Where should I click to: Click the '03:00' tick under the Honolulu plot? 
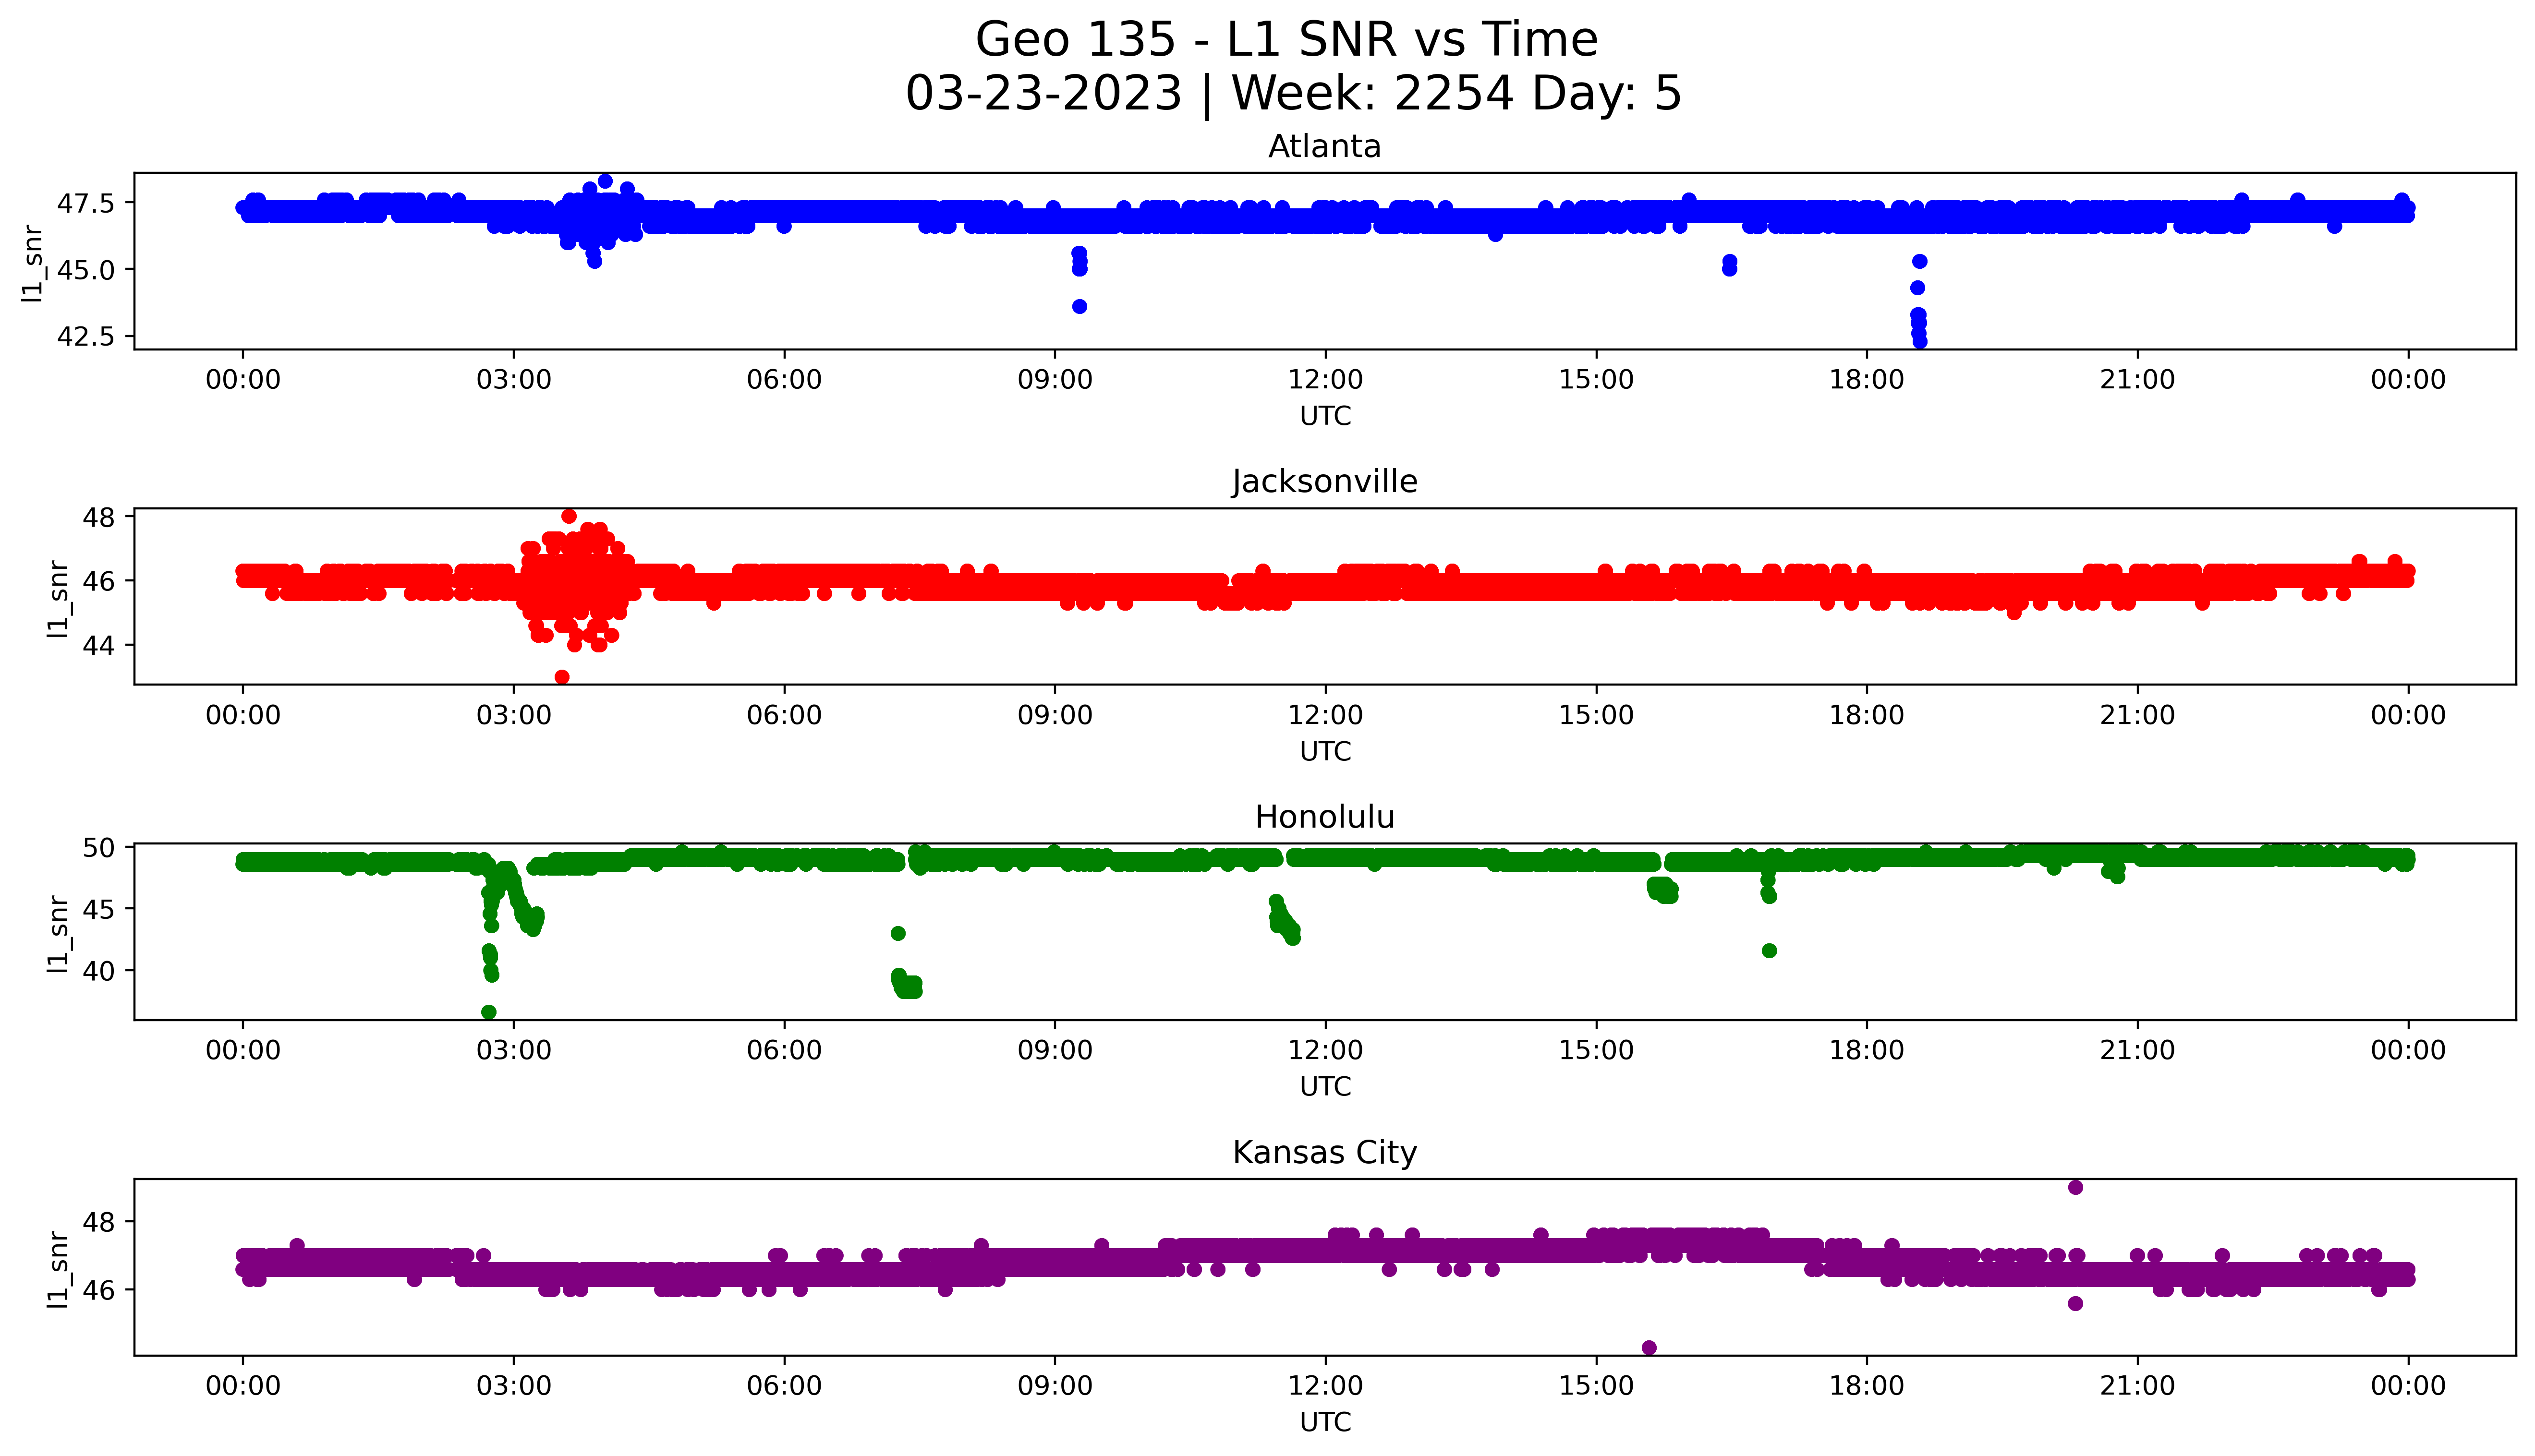tap(514, 1050)
